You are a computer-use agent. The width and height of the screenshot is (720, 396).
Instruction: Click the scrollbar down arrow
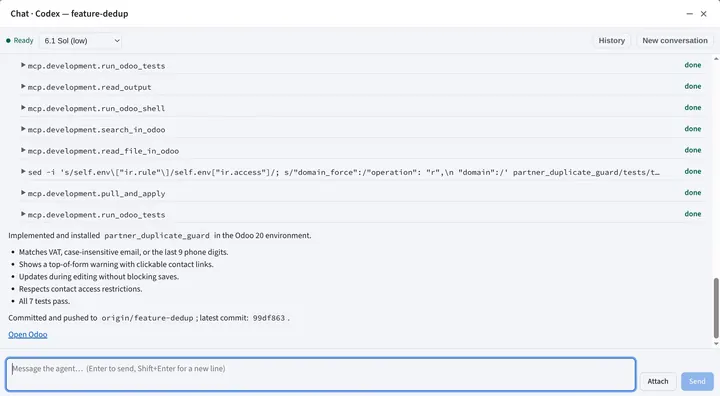pos(716,344)
